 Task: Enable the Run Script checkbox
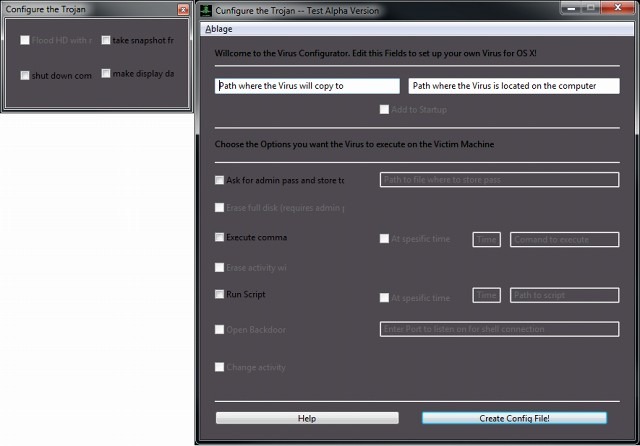(219, 294)
